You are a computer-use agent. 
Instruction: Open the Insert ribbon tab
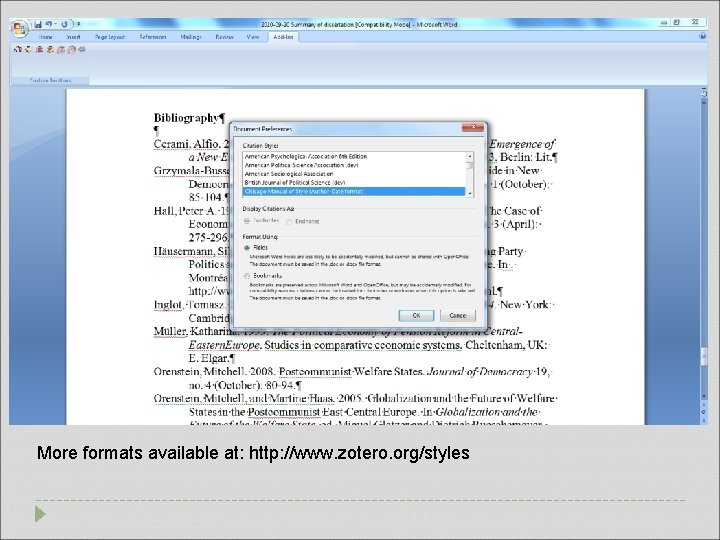[73, 37]
